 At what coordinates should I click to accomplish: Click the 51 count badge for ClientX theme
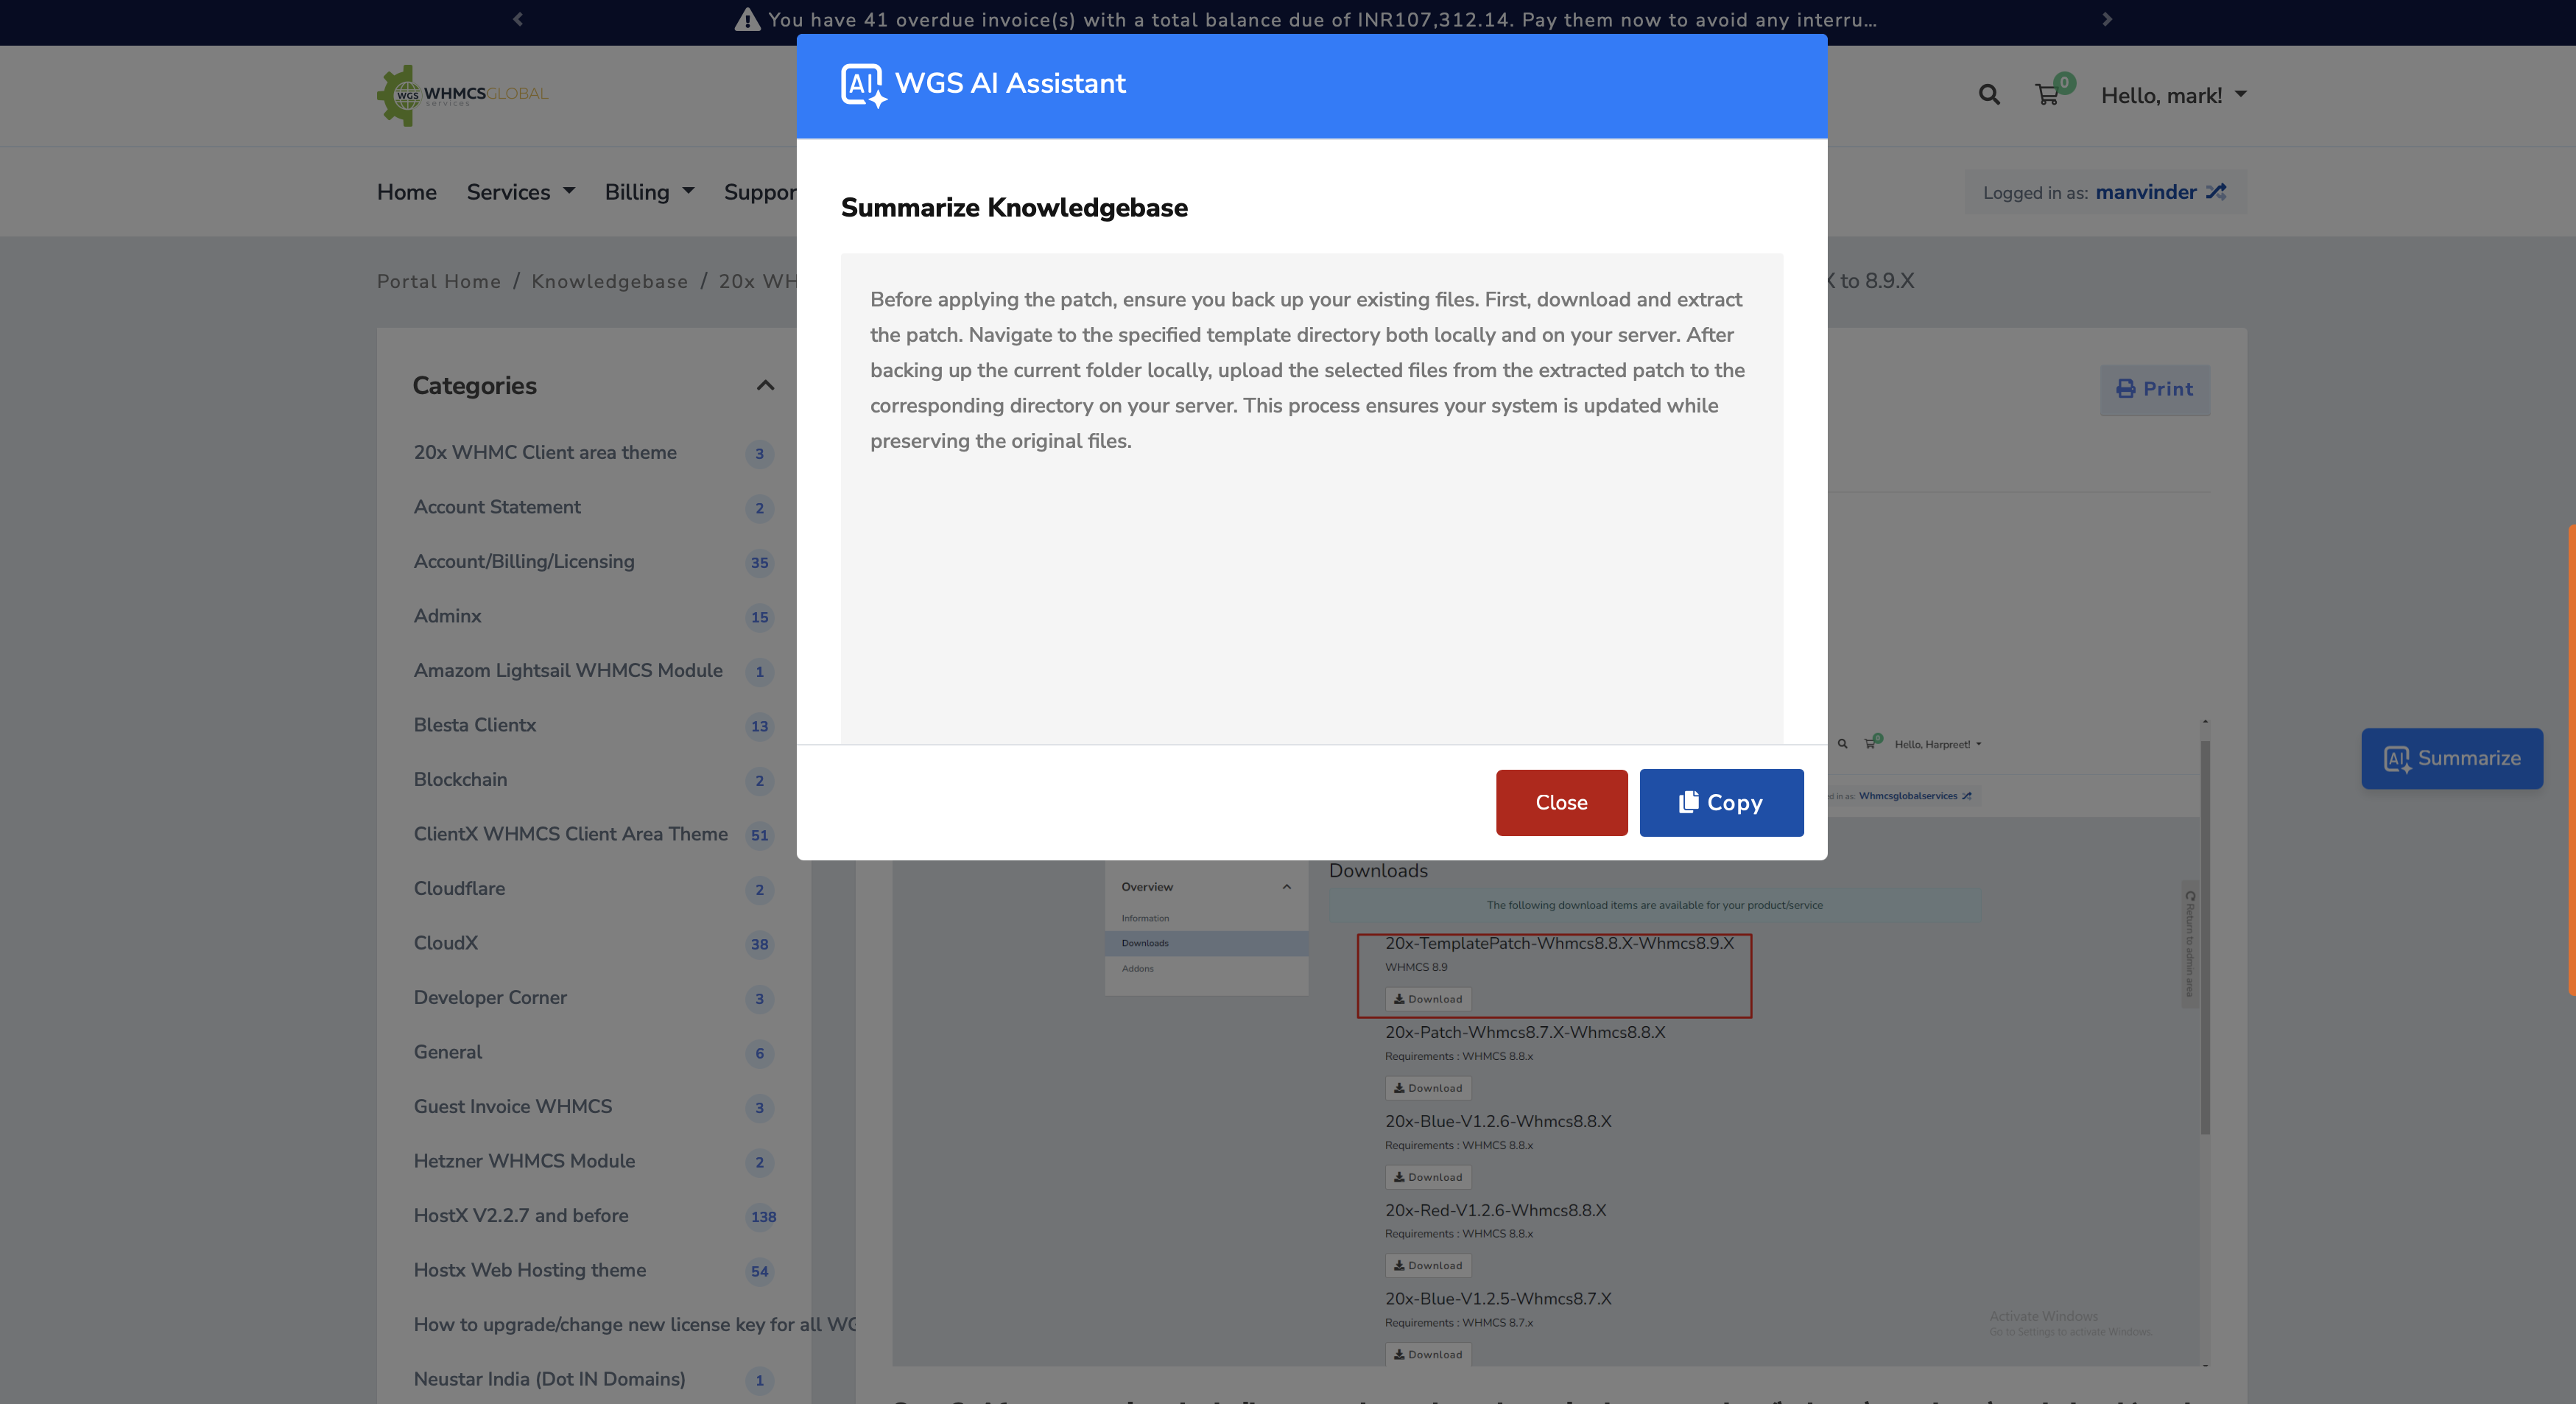759,835
